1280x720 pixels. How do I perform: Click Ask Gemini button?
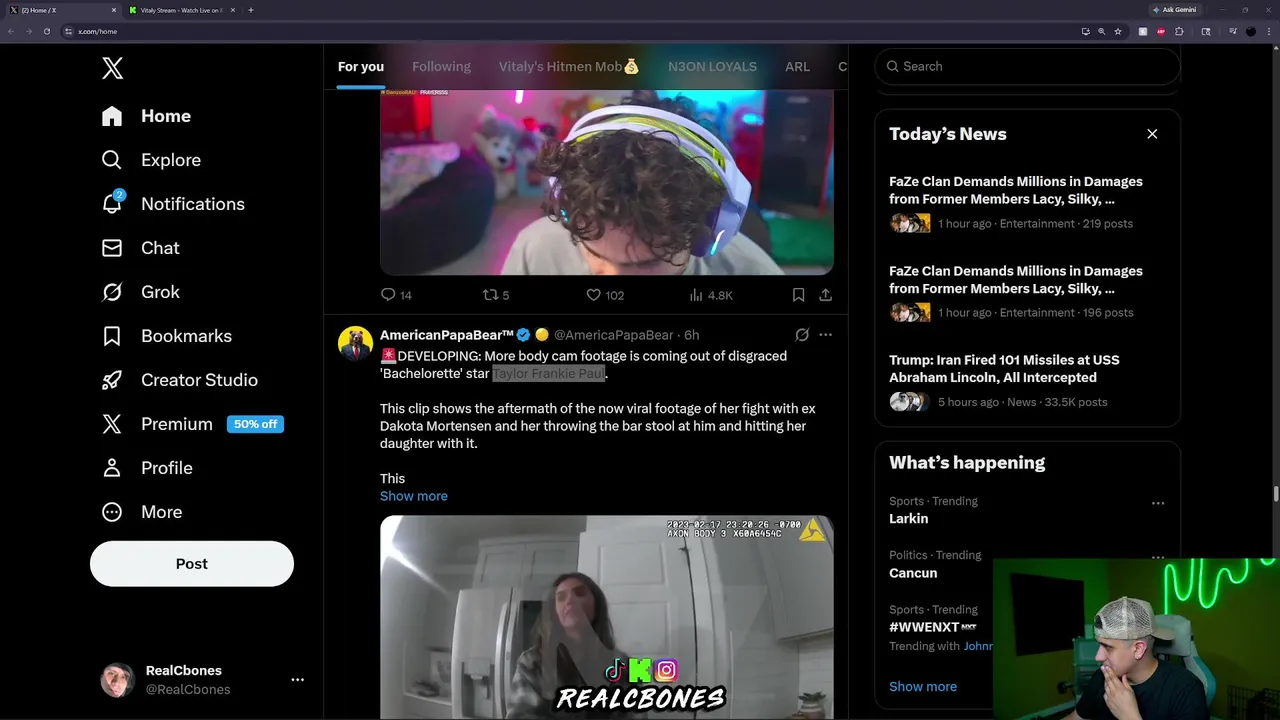tap(1174, 10)
